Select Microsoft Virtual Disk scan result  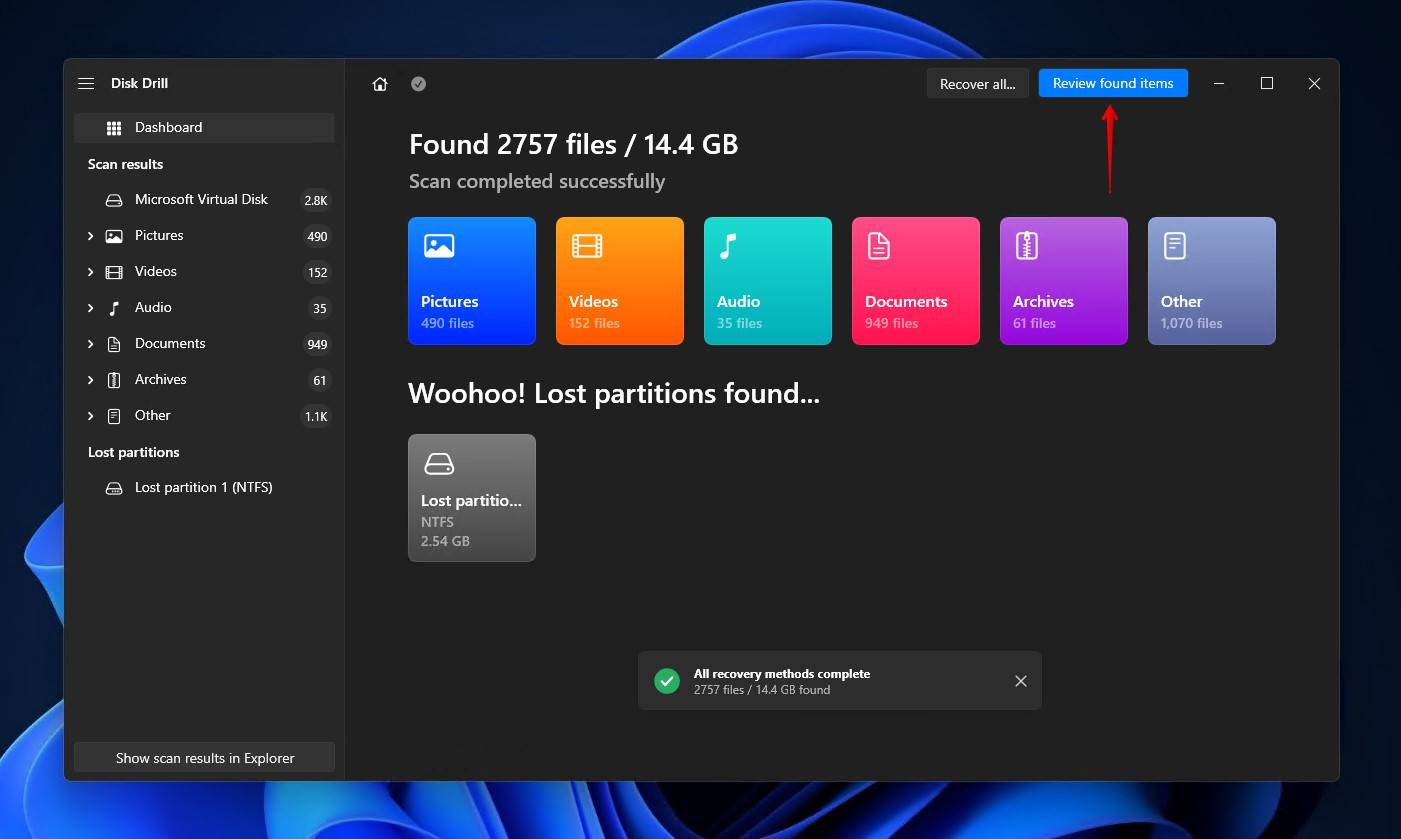[x=204, y=200]
